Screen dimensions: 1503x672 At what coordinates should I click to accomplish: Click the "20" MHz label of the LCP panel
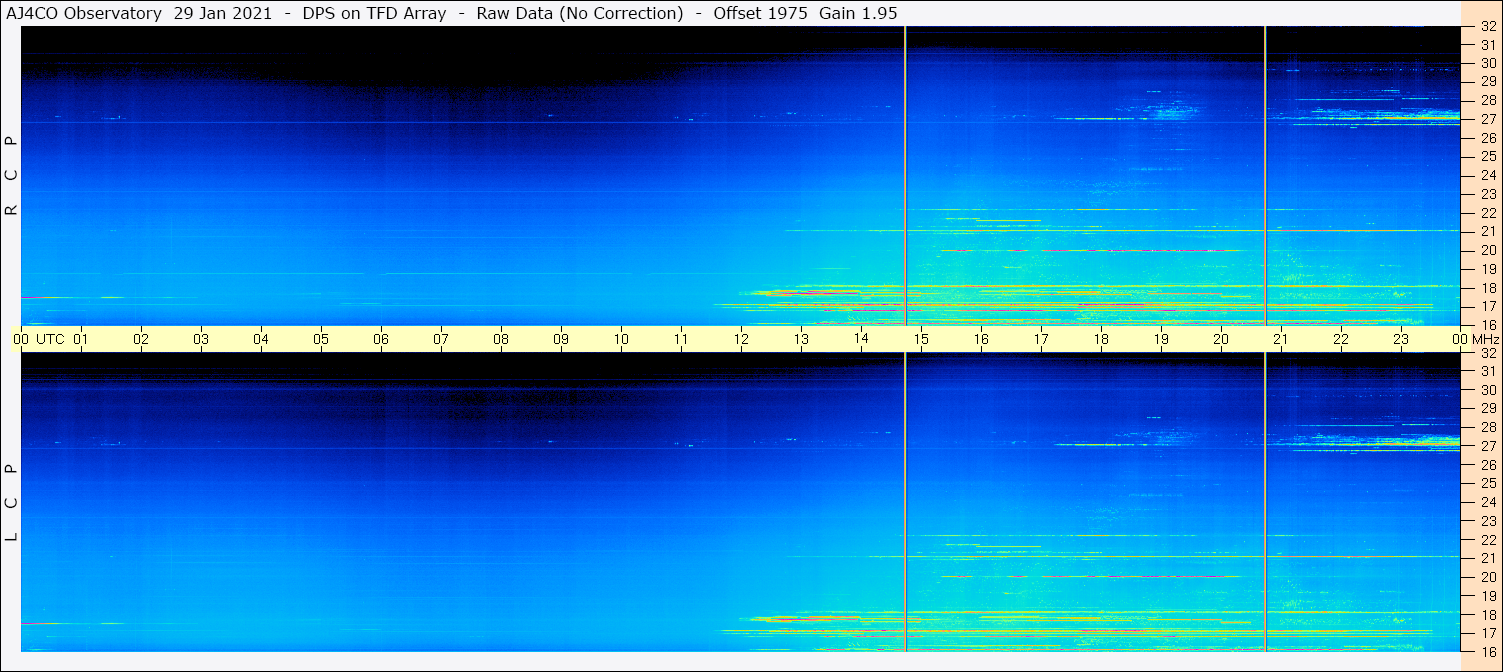click(1488, 577)
